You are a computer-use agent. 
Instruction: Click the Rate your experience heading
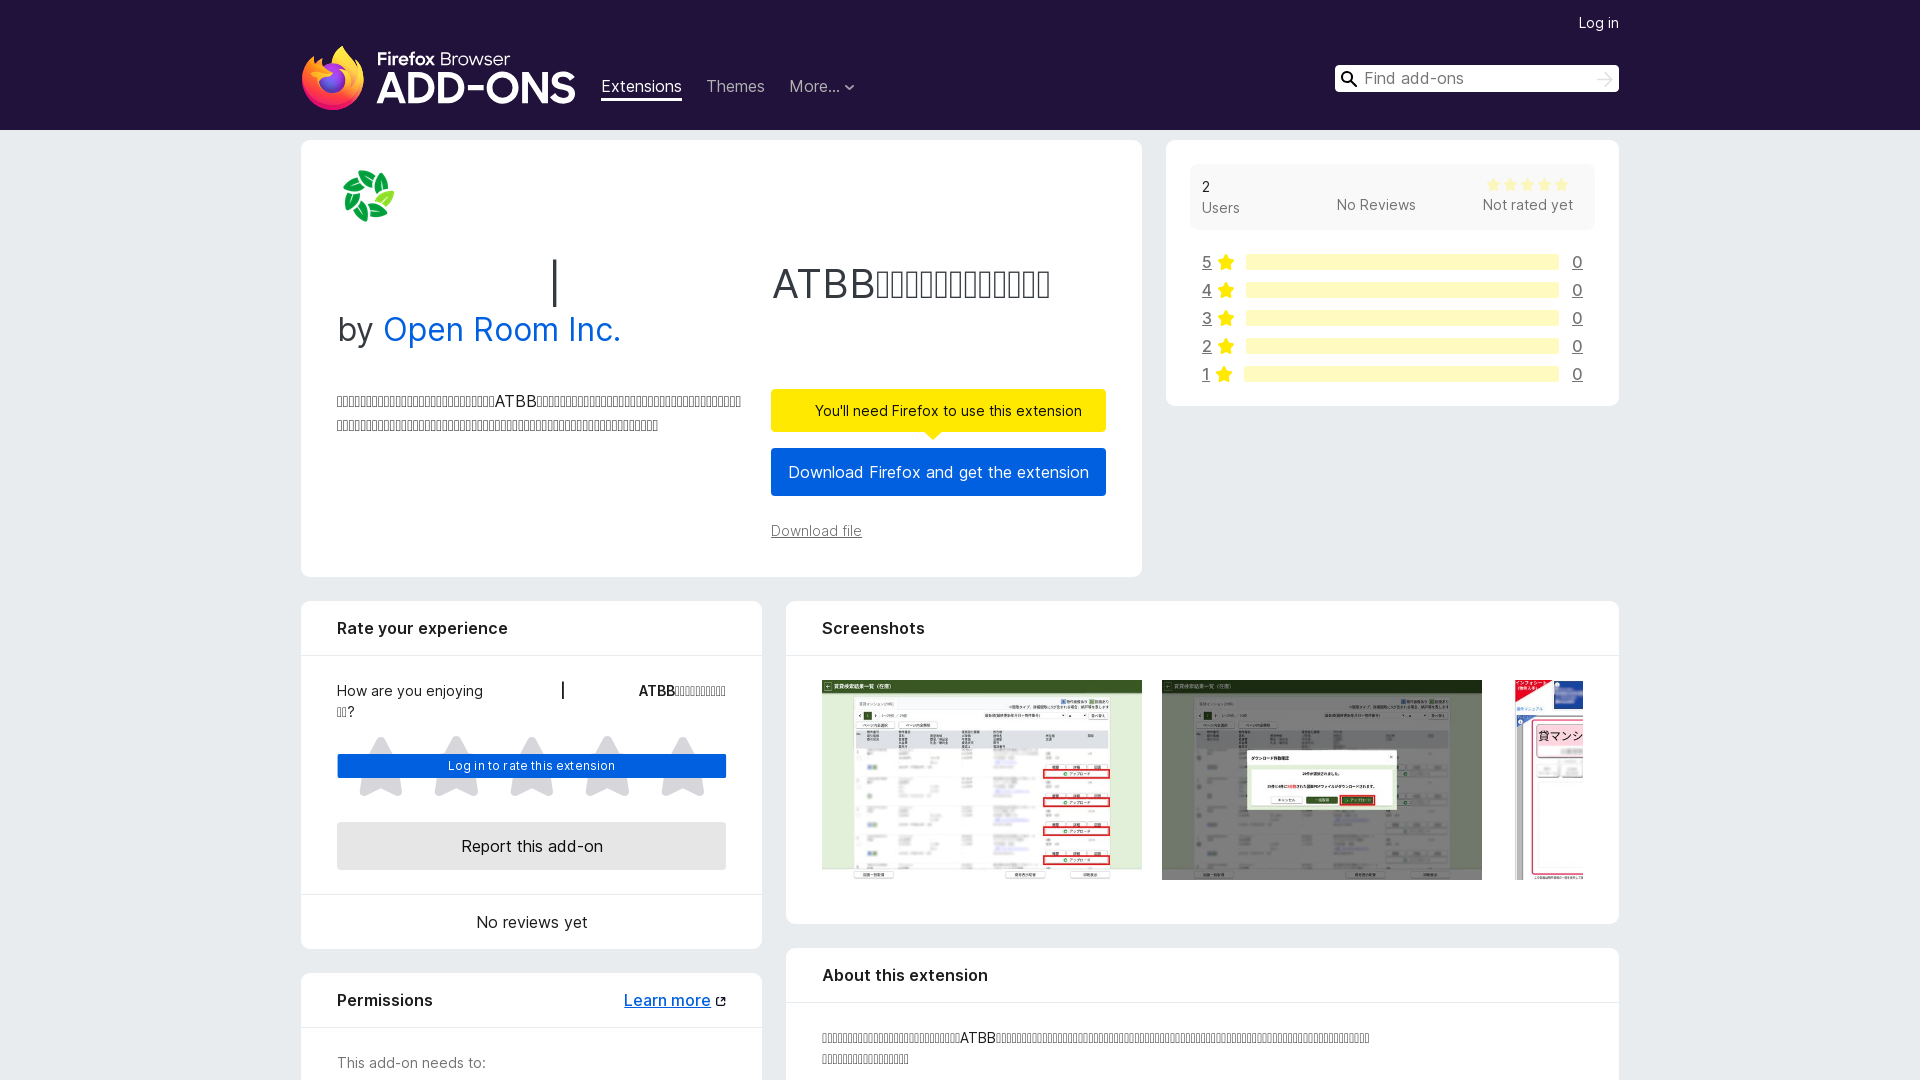point(422,628)
